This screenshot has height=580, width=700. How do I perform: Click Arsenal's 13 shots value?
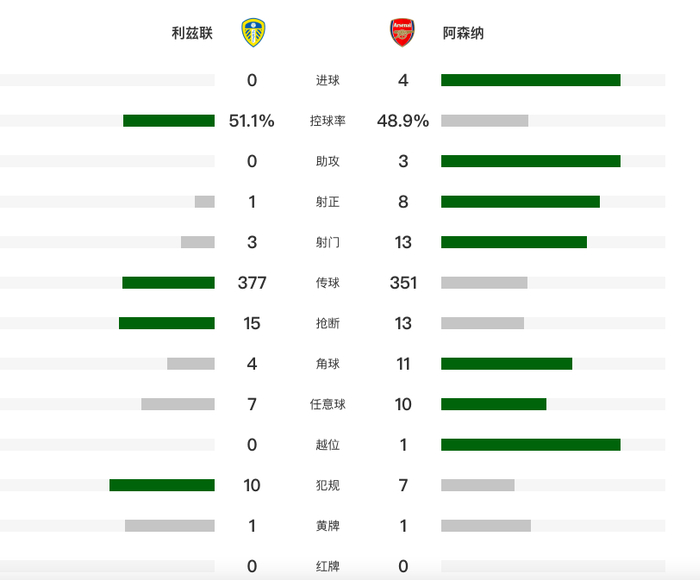(x=403, y=242)
